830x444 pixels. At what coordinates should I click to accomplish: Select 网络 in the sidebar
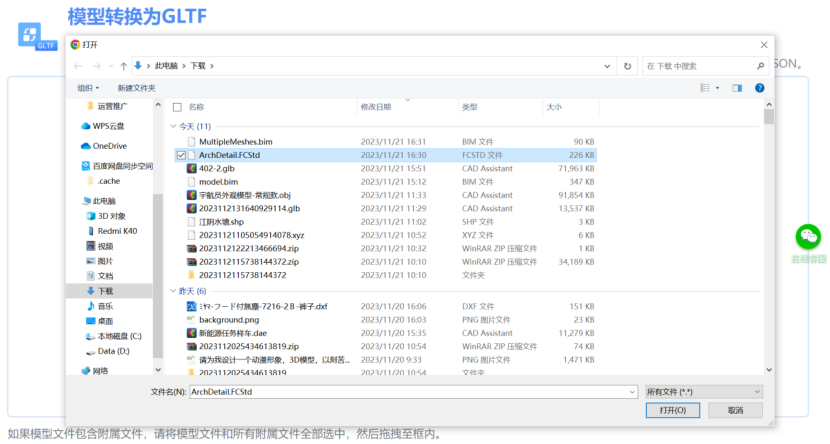pos(95,371)
